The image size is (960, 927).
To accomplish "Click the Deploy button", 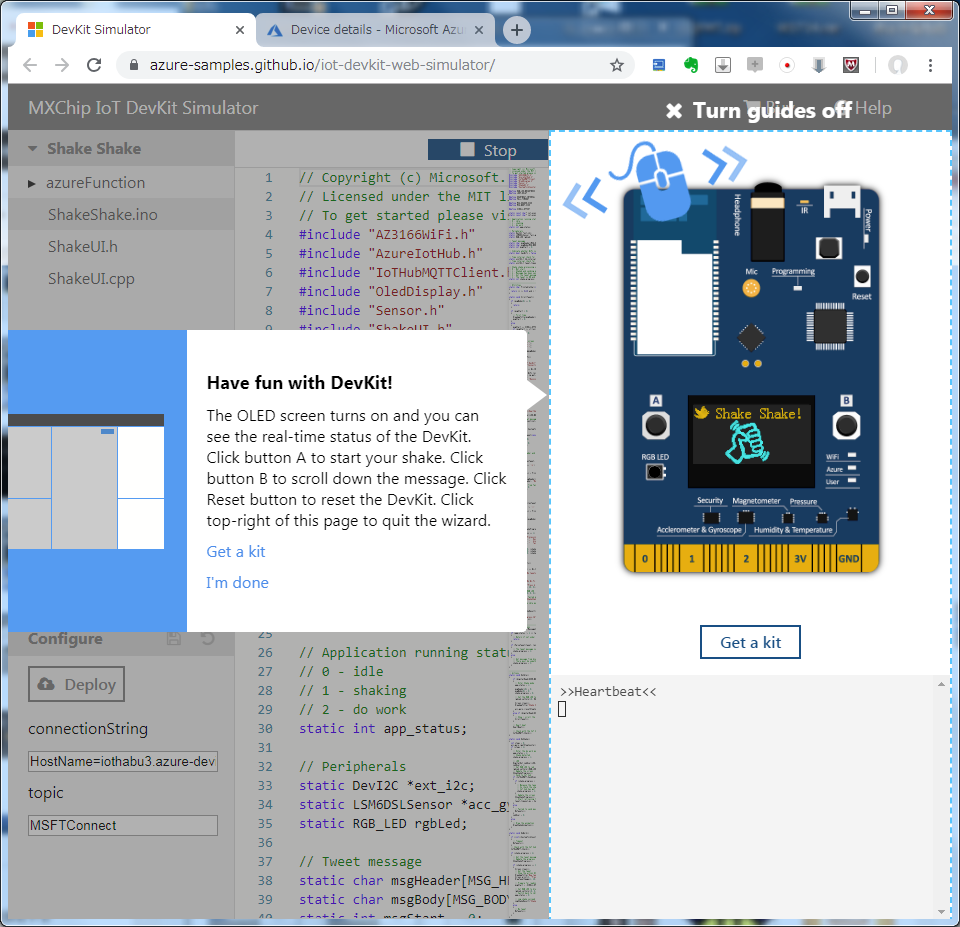I will (76, 684).
